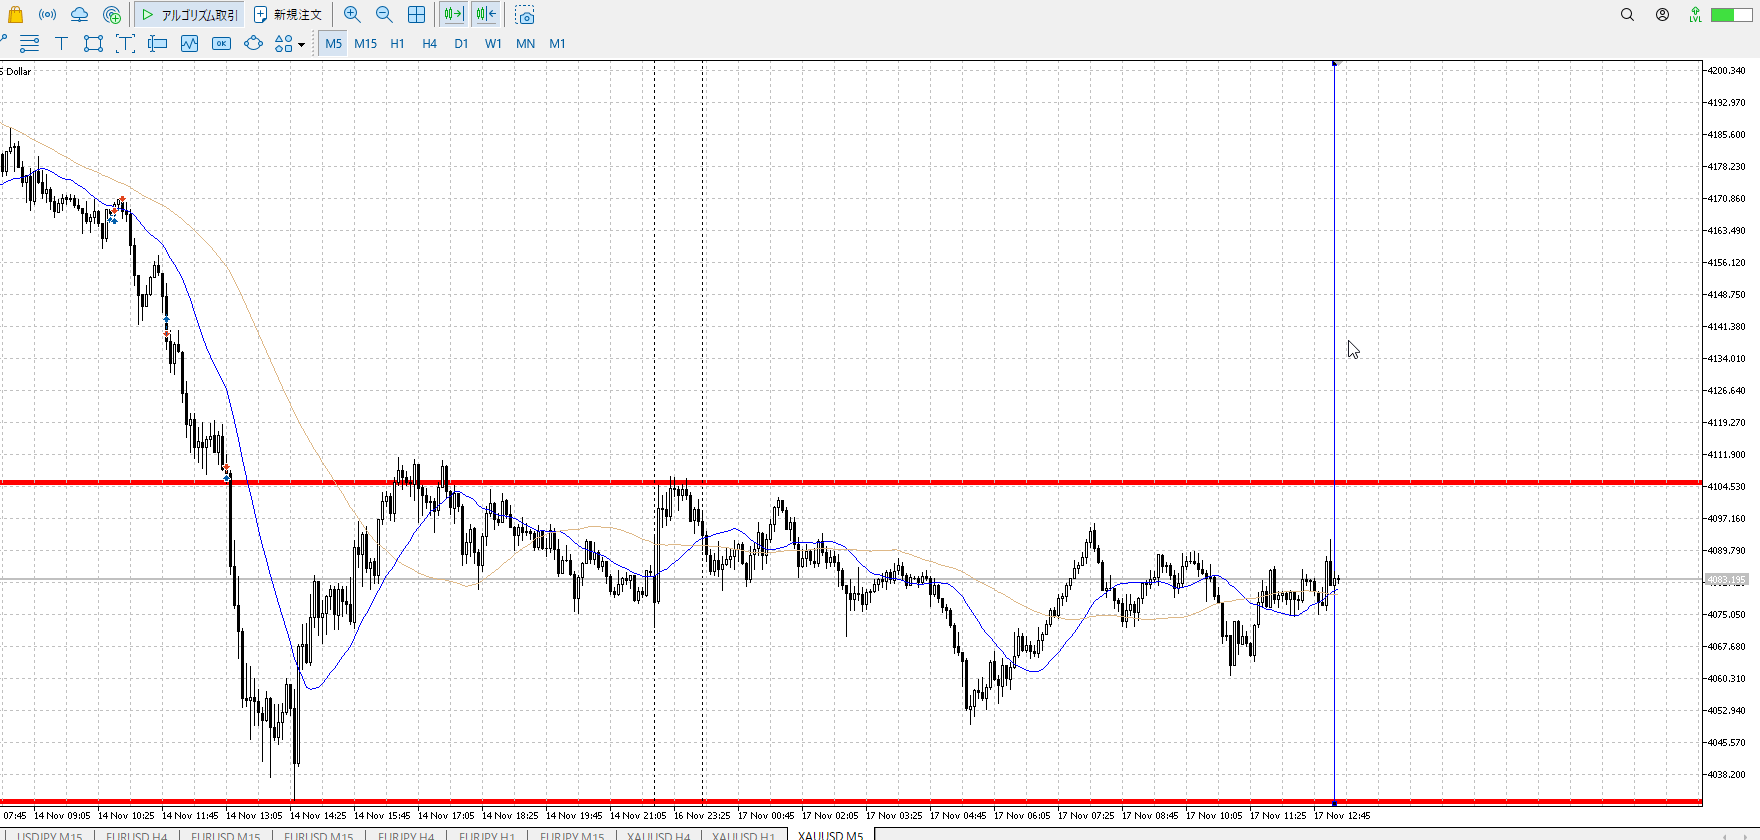Arrange chart windows as tiles
1760x840 pixels.
(416, 15)
